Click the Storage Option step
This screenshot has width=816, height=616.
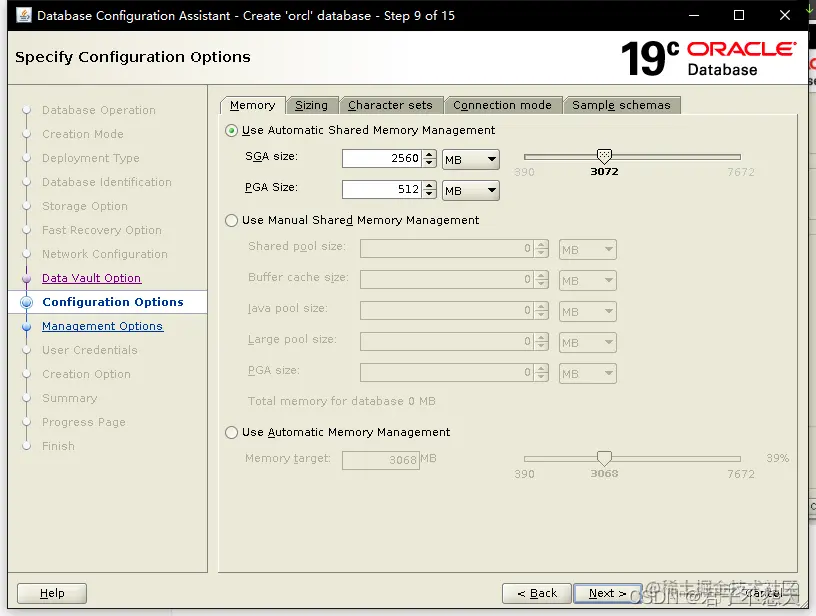85,206
